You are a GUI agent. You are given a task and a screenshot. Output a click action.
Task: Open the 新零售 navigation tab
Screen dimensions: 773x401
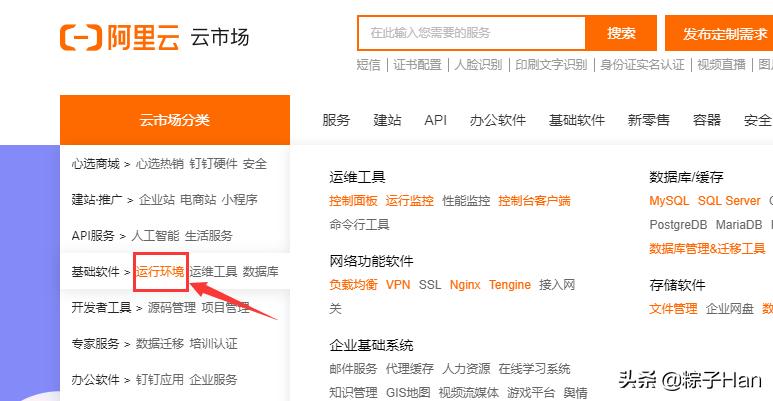click(x=648, y=120)
